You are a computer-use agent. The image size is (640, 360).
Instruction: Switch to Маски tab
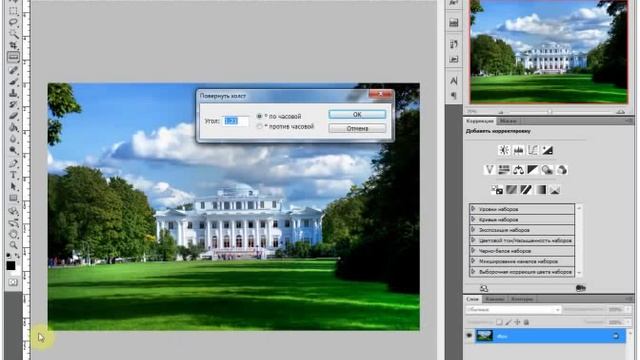pyautogui.click(x=508, y=121)
